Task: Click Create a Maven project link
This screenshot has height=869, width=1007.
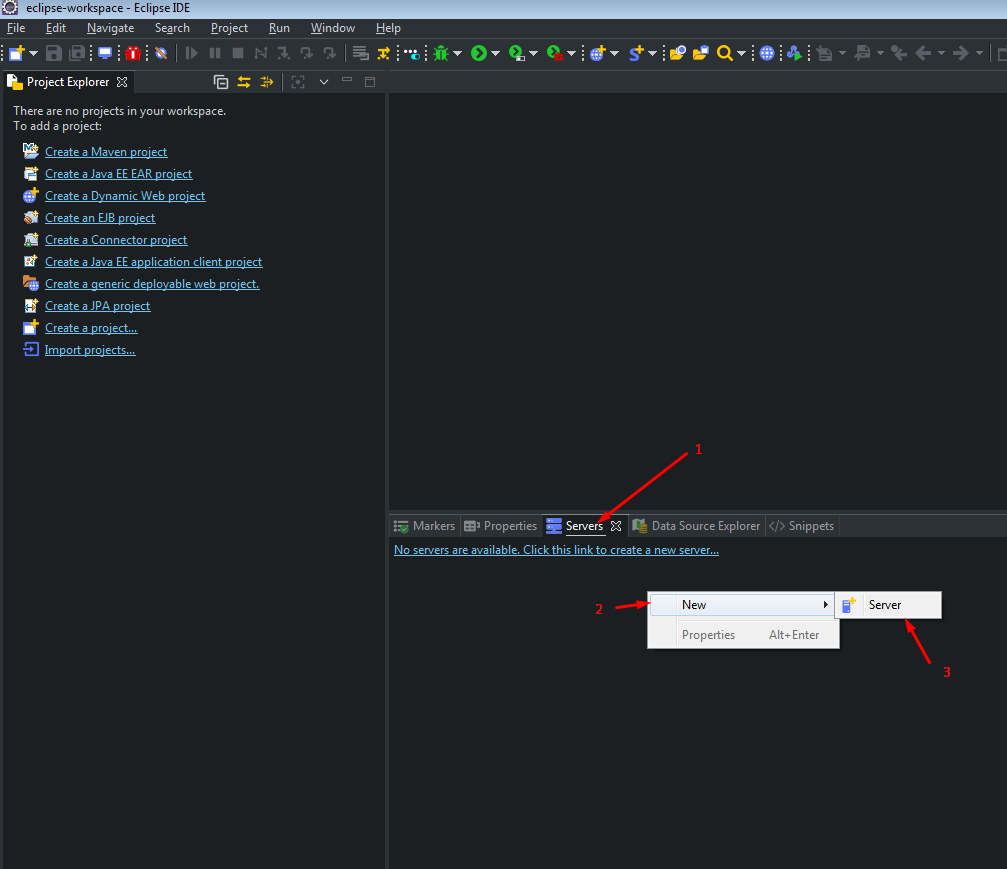Action: 106,152
